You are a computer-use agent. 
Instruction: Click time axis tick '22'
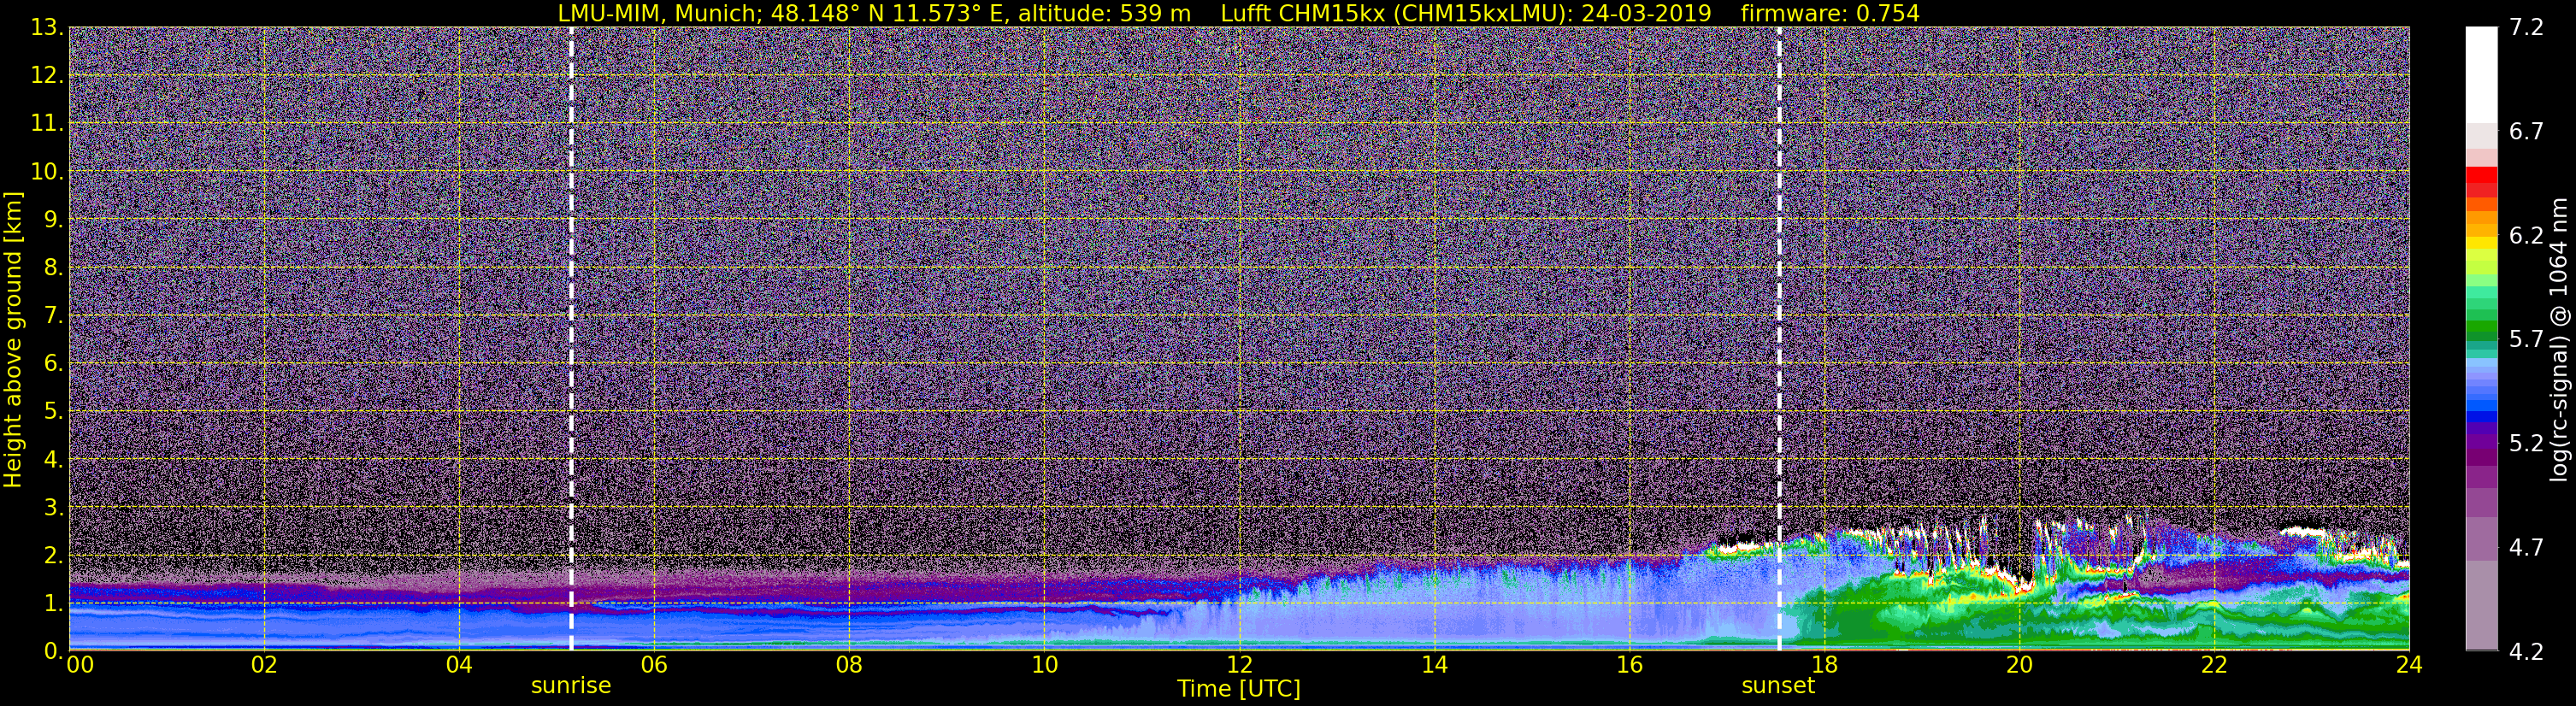pos(2214,665)
